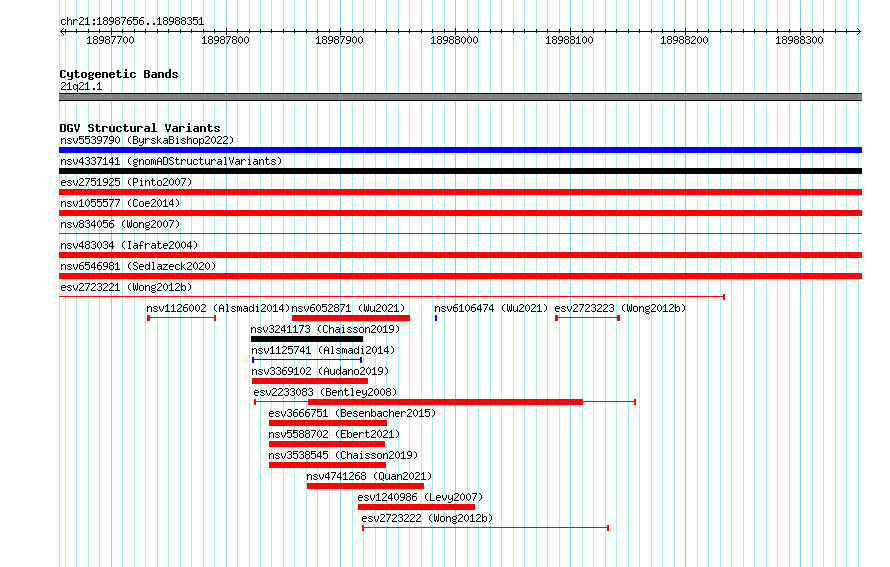Select the black nsv3241173 variant bar

pos(307,339)
